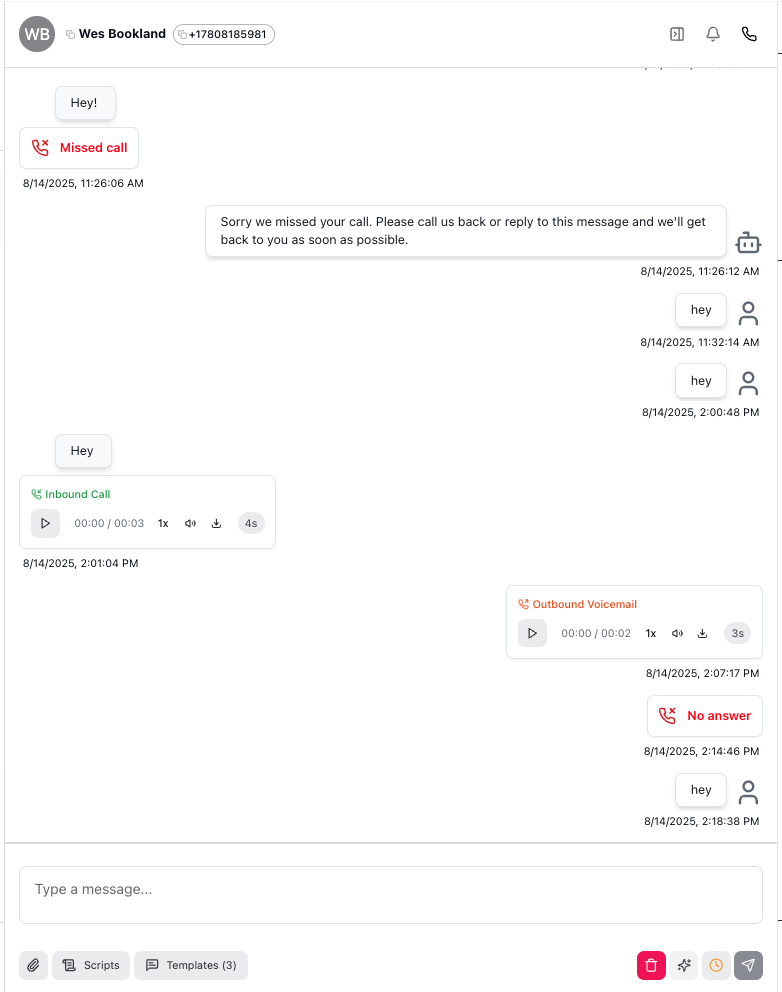
Task: Download the Outbound Voicemail audio
Action: click(x=702, y=633)
